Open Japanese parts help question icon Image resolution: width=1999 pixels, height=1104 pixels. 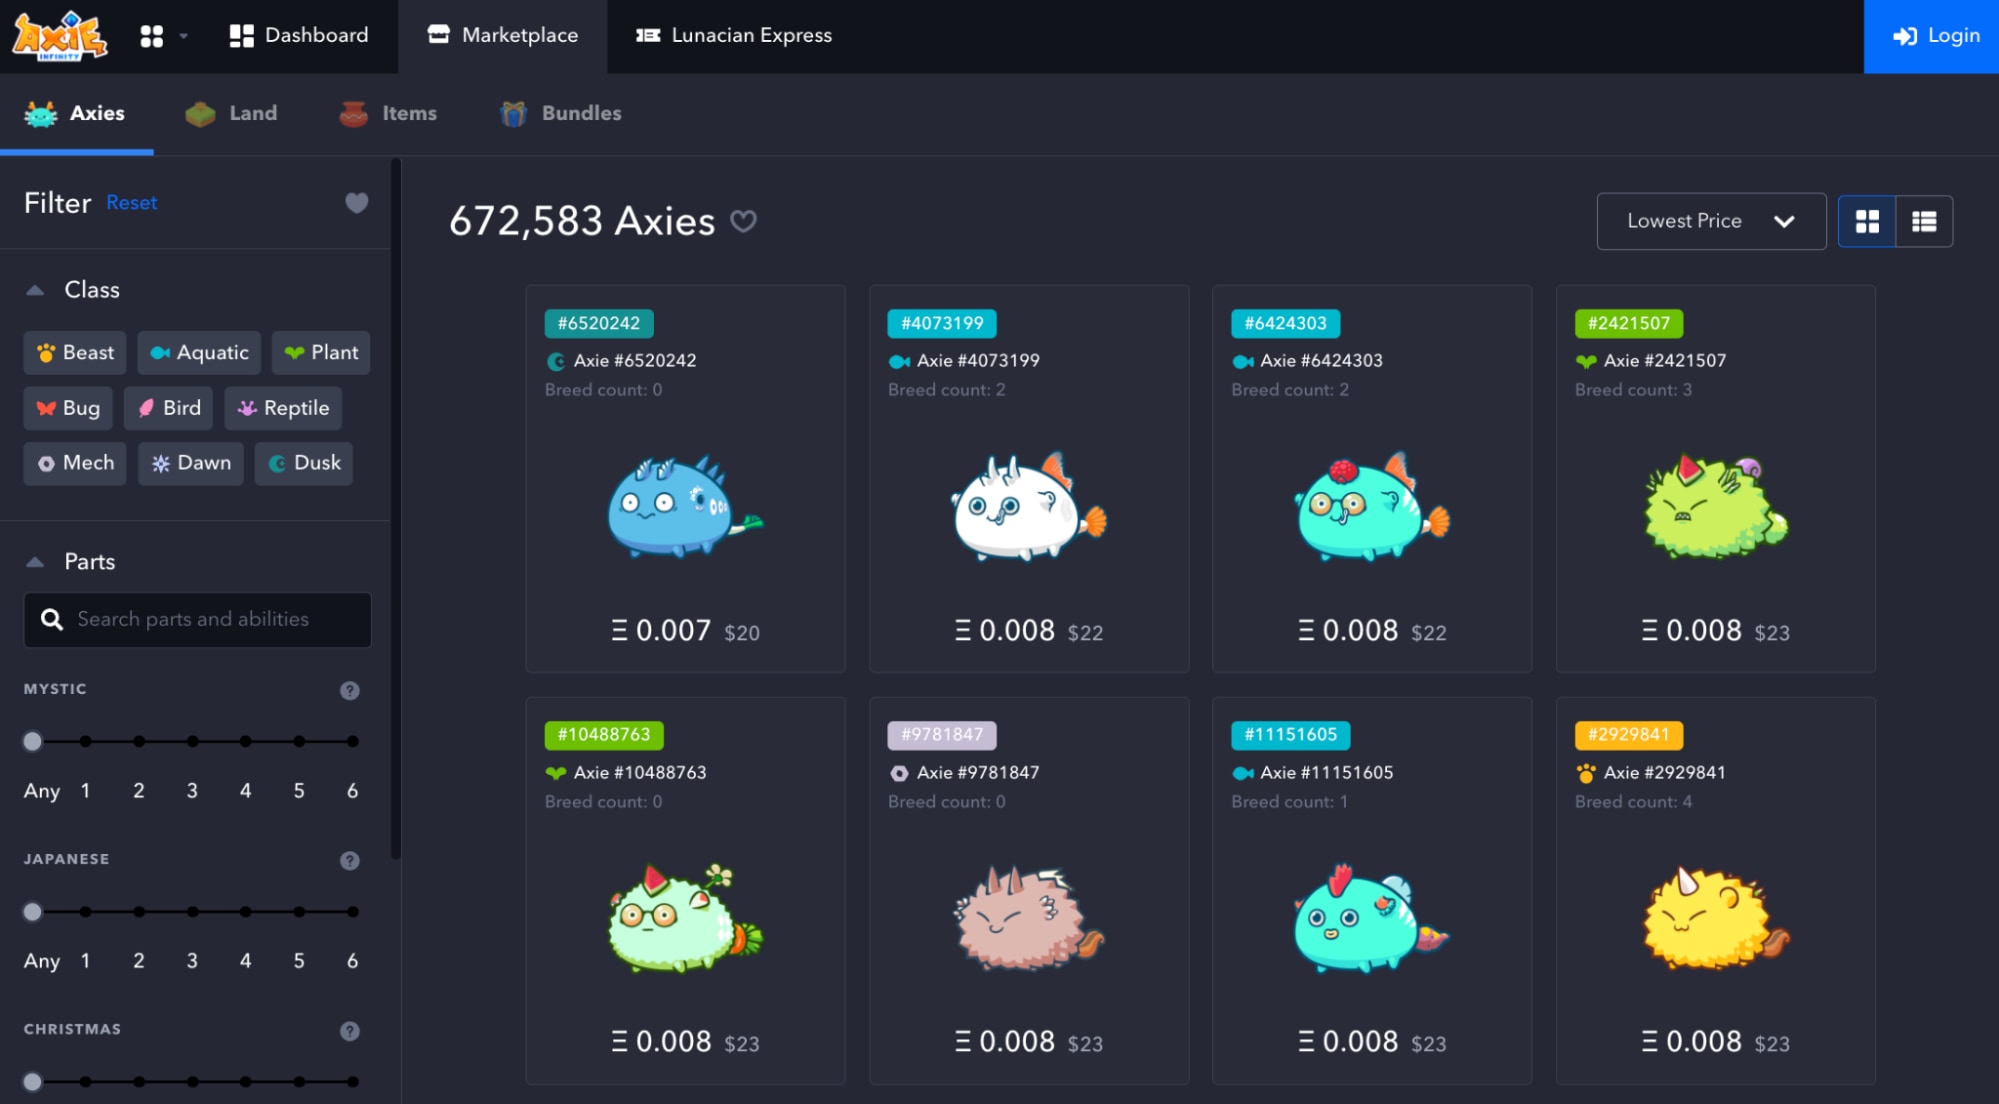tap(349, 860)
